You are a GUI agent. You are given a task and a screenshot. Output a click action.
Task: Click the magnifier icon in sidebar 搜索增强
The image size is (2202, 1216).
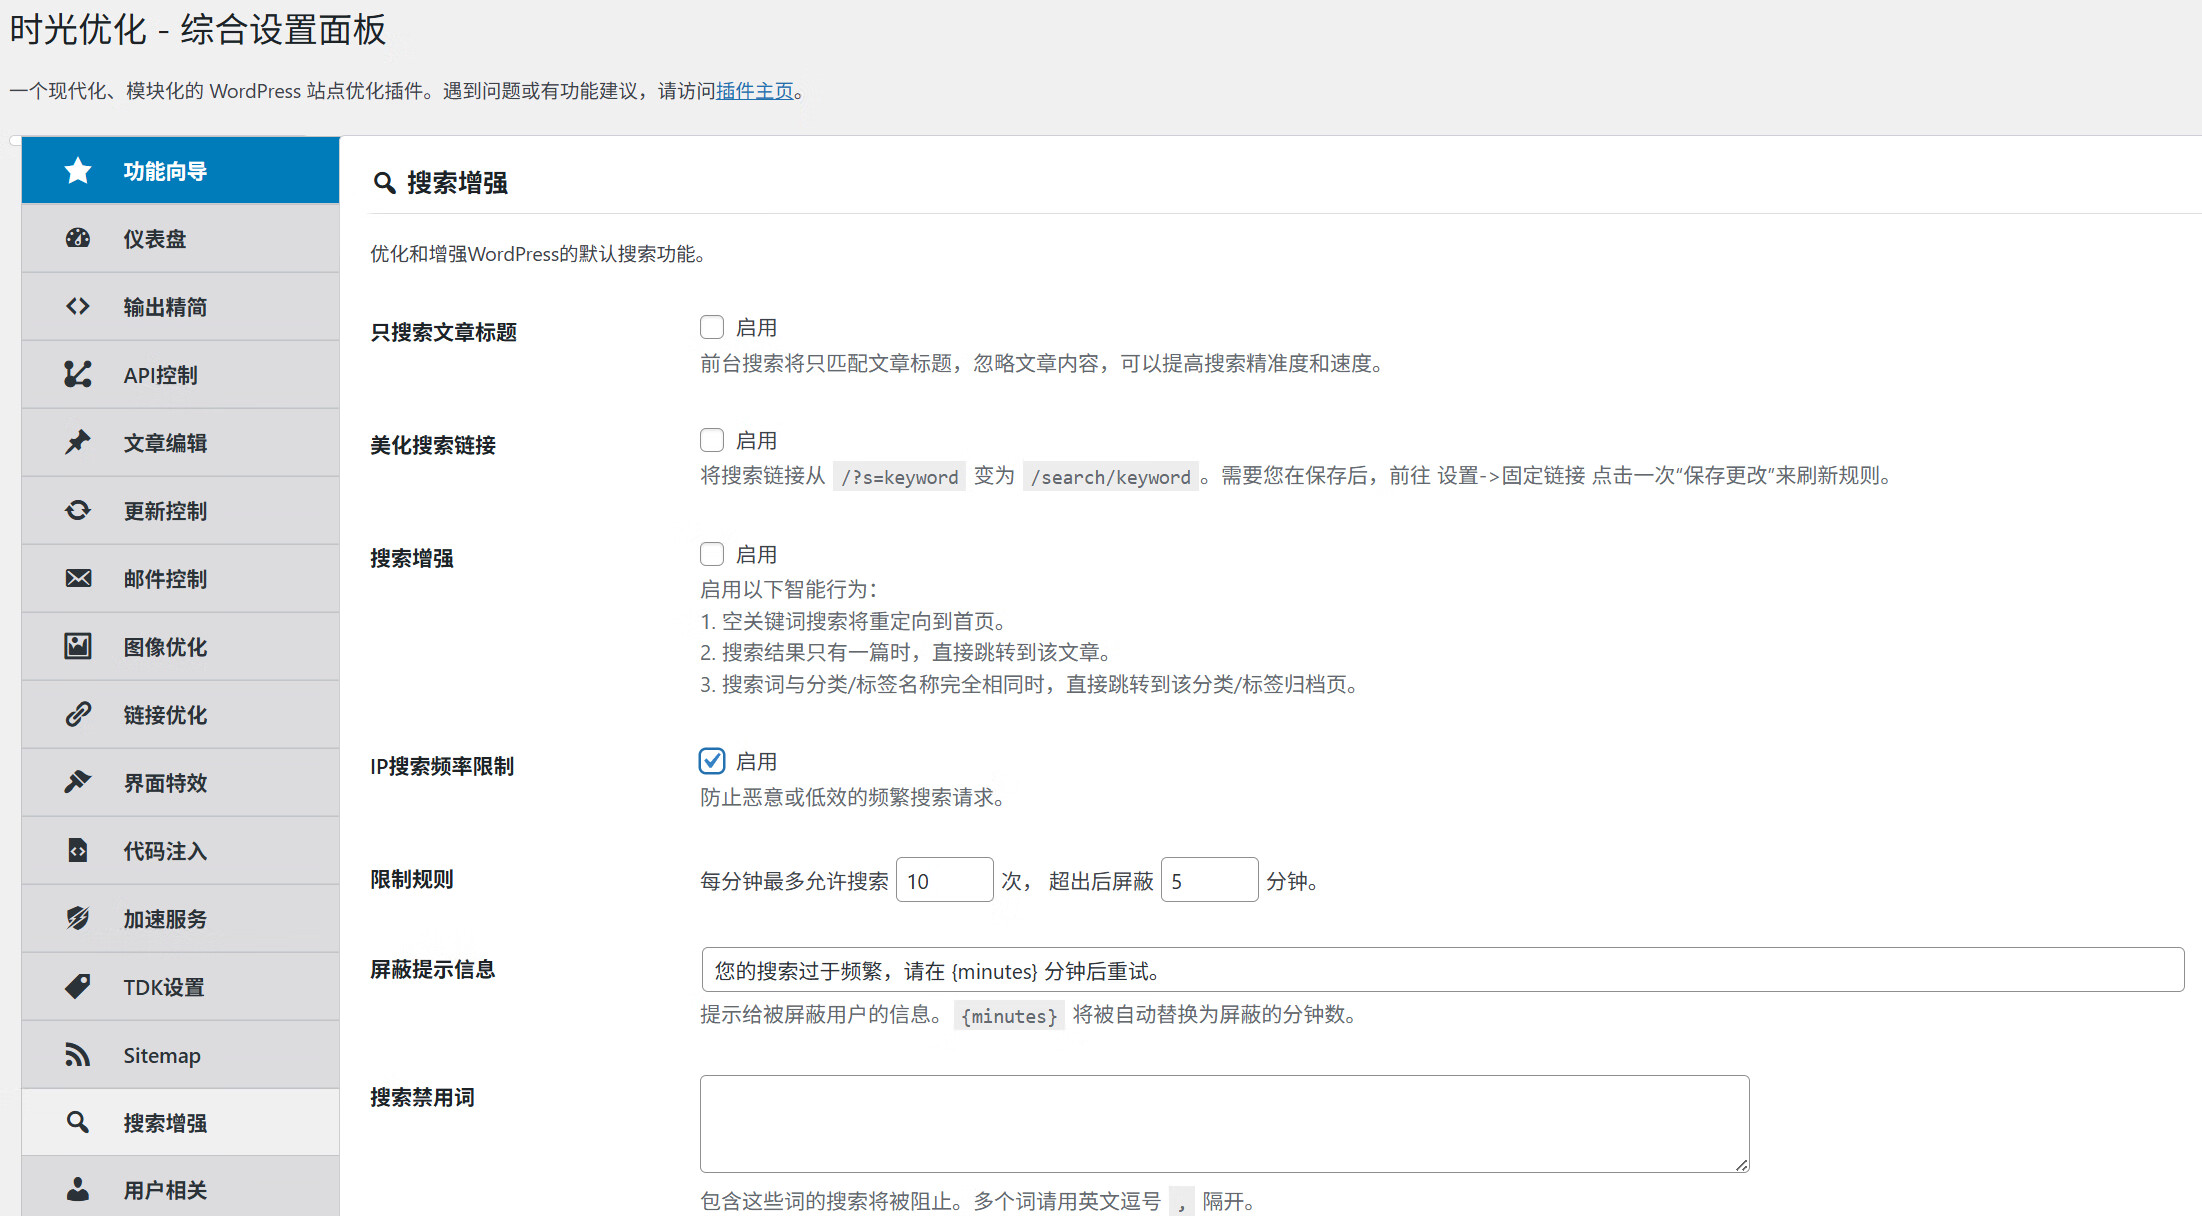coord(78,1122)
